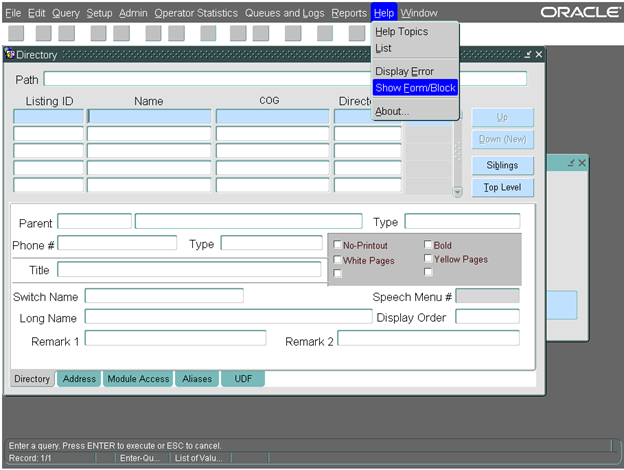
Task: Open the Window menu
Action: coord(419,13)
